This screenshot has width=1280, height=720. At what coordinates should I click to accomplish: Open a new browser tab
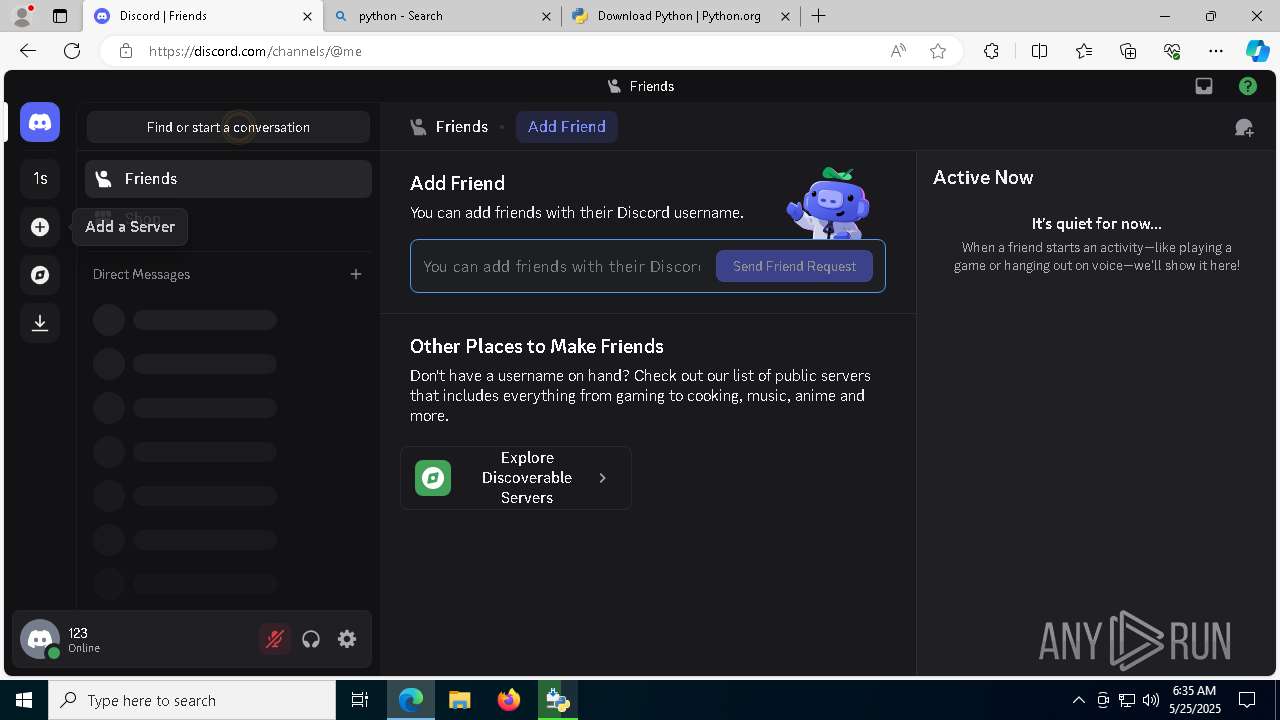coord(819,16)
